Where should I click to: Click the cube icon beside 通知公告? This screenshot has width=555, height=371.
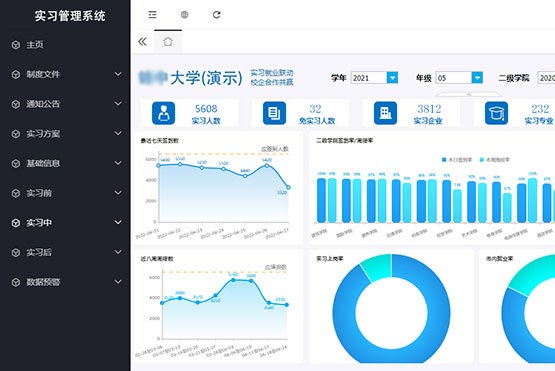pos(16,104)
